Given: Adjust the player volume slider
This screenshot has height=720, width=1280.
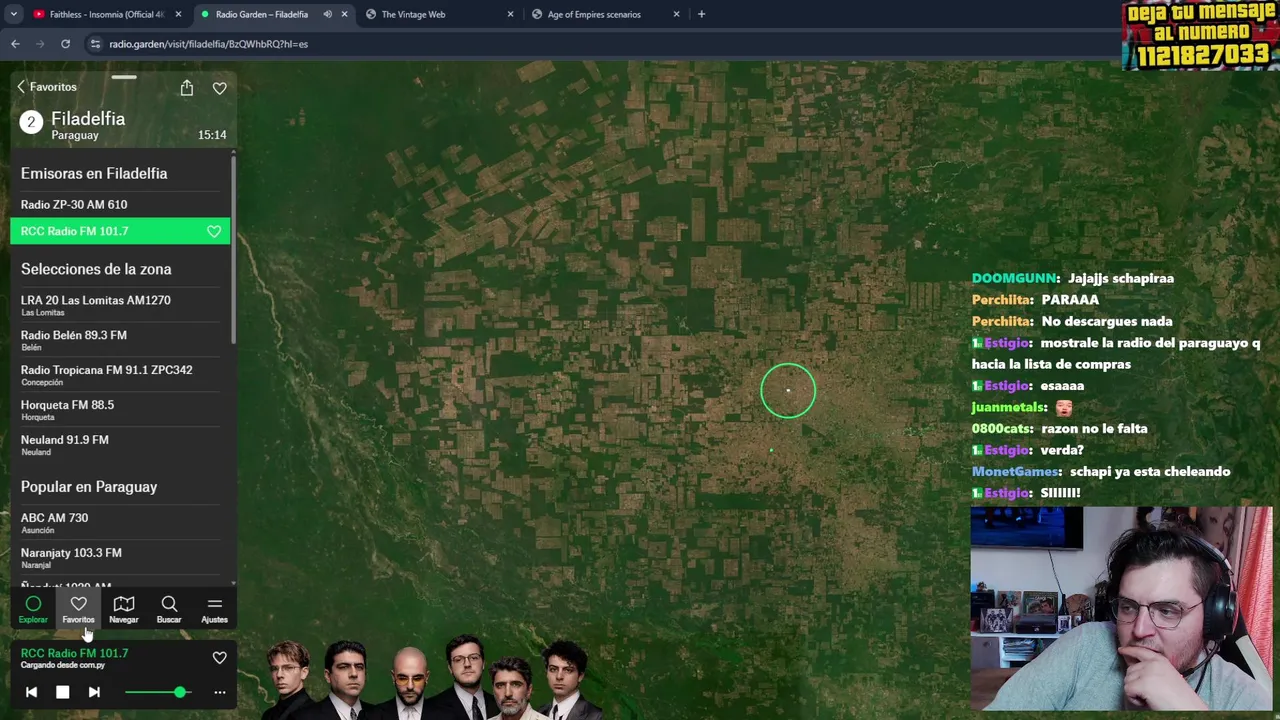Looking at the screenshot, I should [x=157, y=692].
